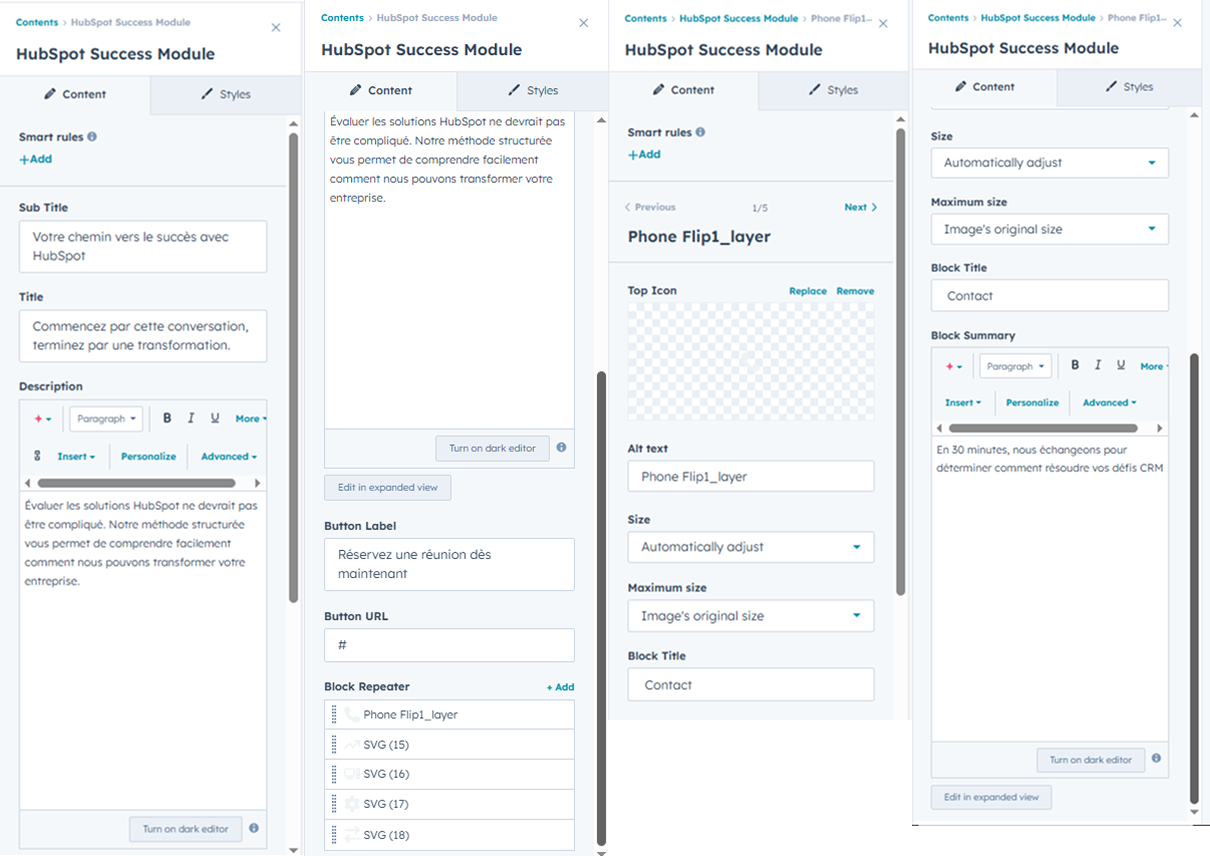
Task: Open Advanced dropdown in Block Summary editor toolbar
Action: (1109, 402)
